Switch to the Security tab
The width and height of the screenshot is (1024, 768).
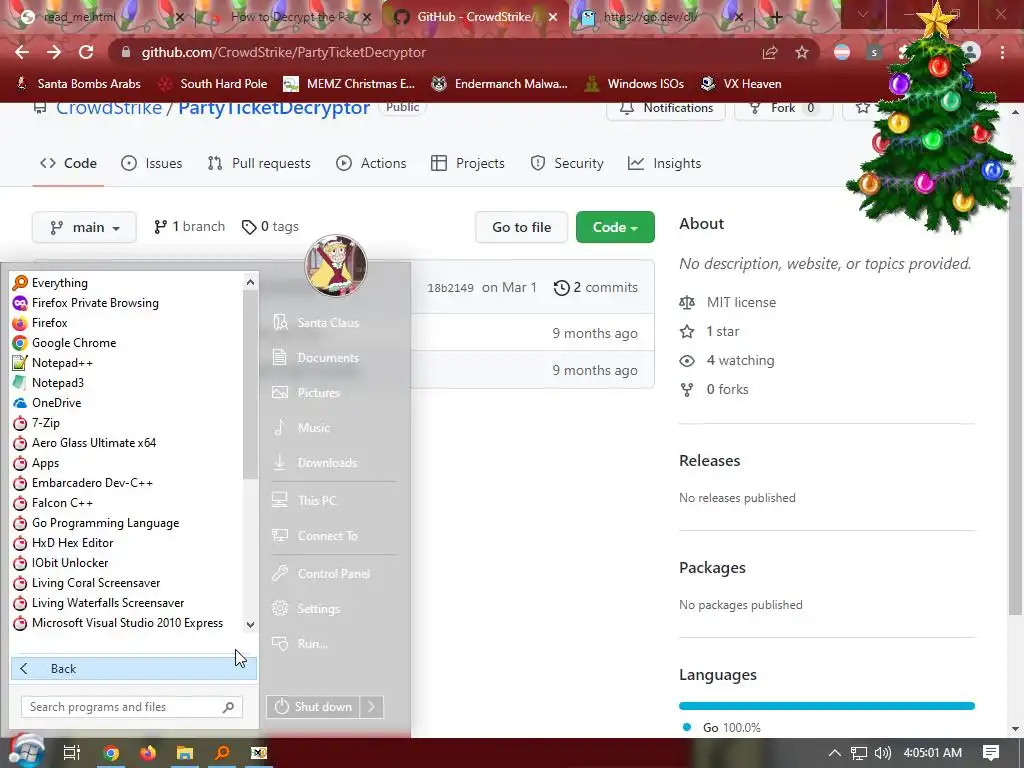point(567,163)
